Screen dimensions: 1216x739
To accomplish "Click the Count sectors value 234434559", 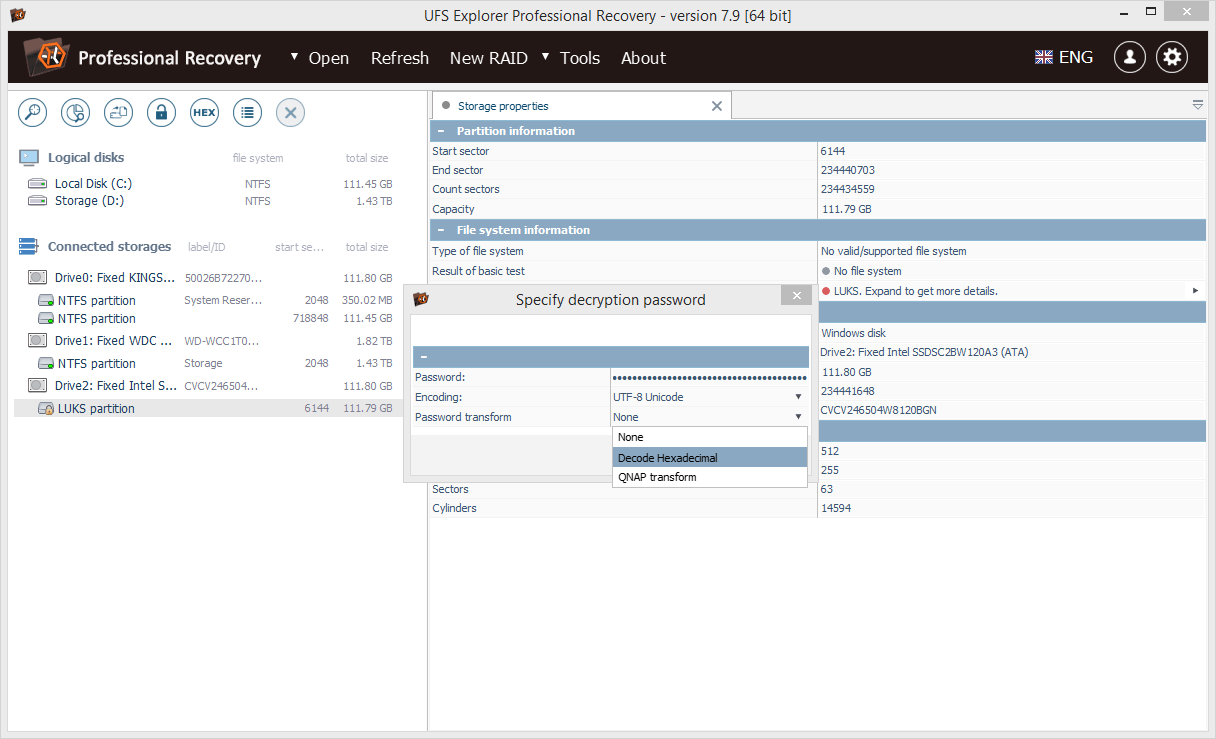I will pos(848,189).
